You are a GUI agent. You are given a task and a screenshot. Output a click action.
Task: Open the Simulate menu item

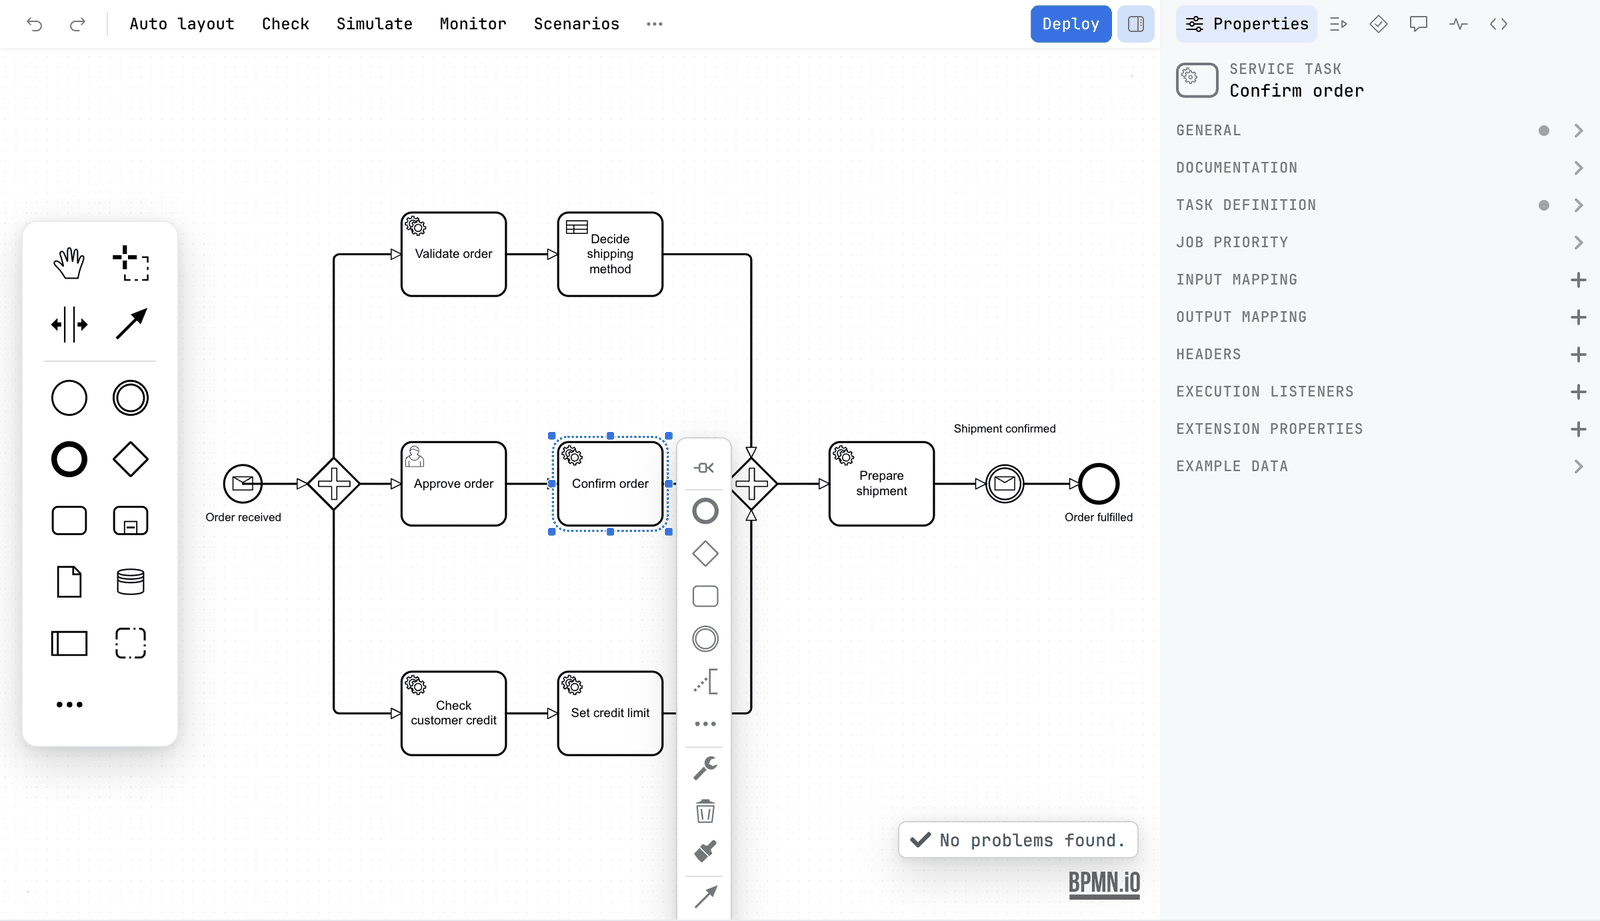coord(374,24)
